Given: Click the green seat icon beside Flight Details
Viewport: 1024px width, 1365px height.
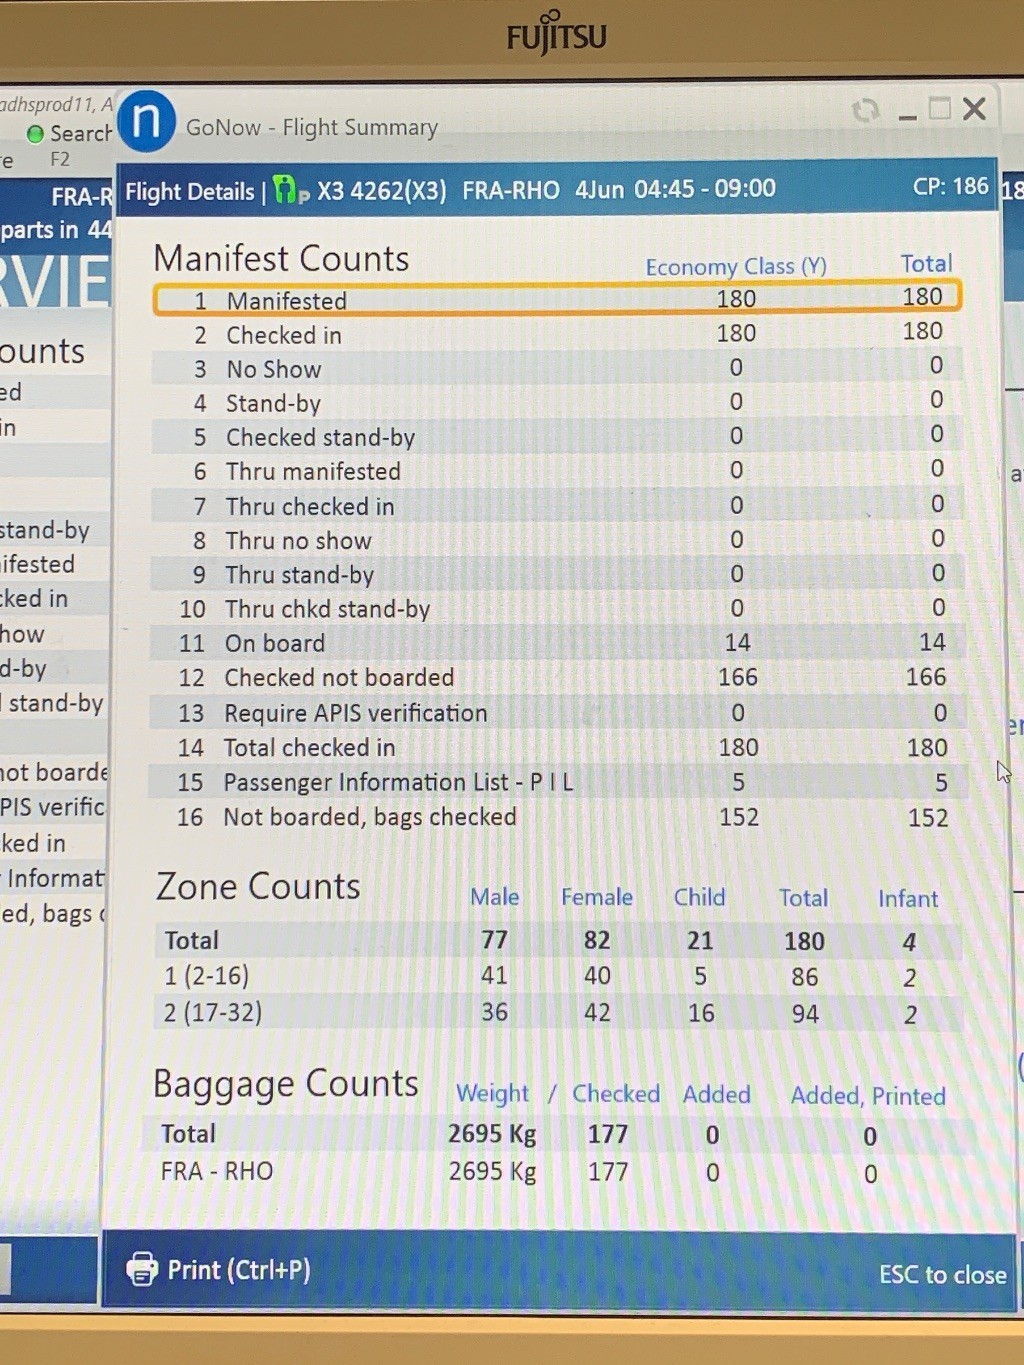Looking at the screenshot, I should tap(286, 189).
